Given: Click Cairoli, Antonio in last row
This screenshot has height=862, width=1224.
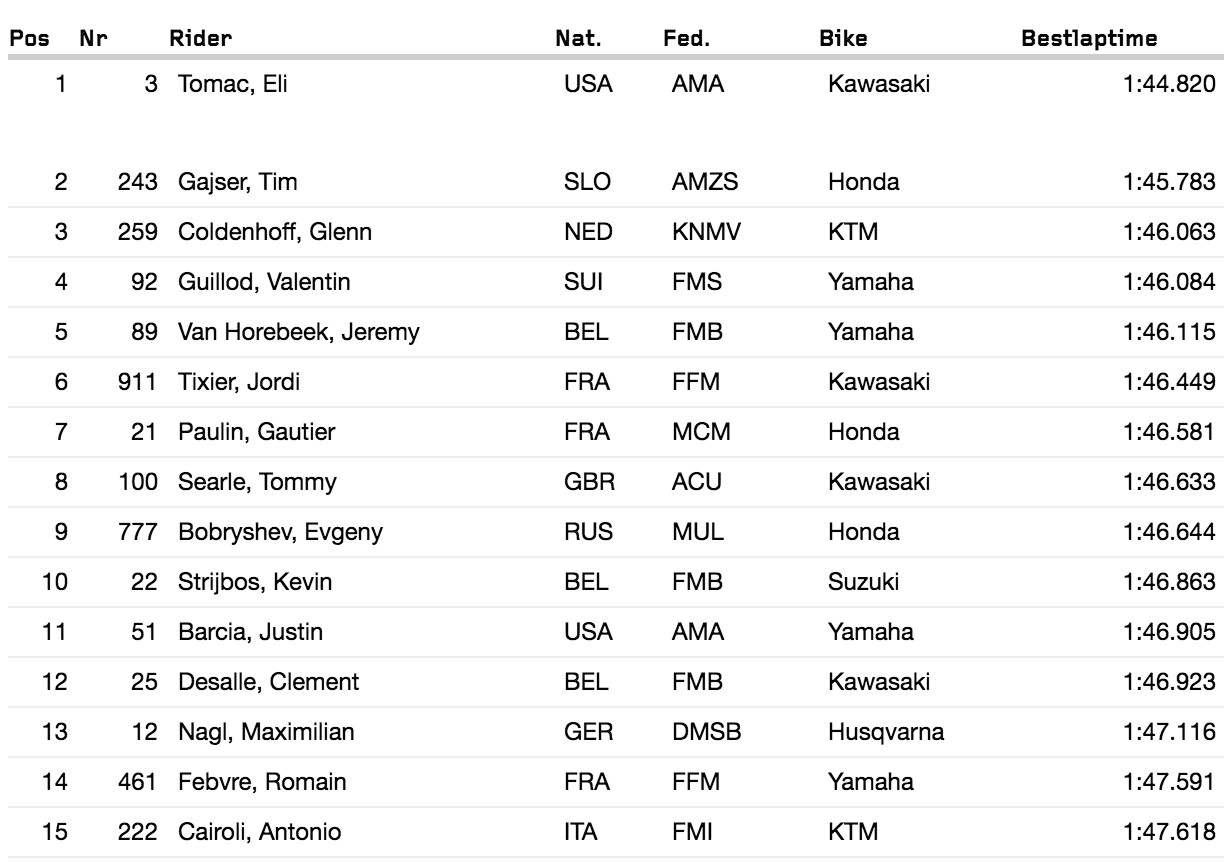Looking at the screenshot, I should (x=260, y=832).
